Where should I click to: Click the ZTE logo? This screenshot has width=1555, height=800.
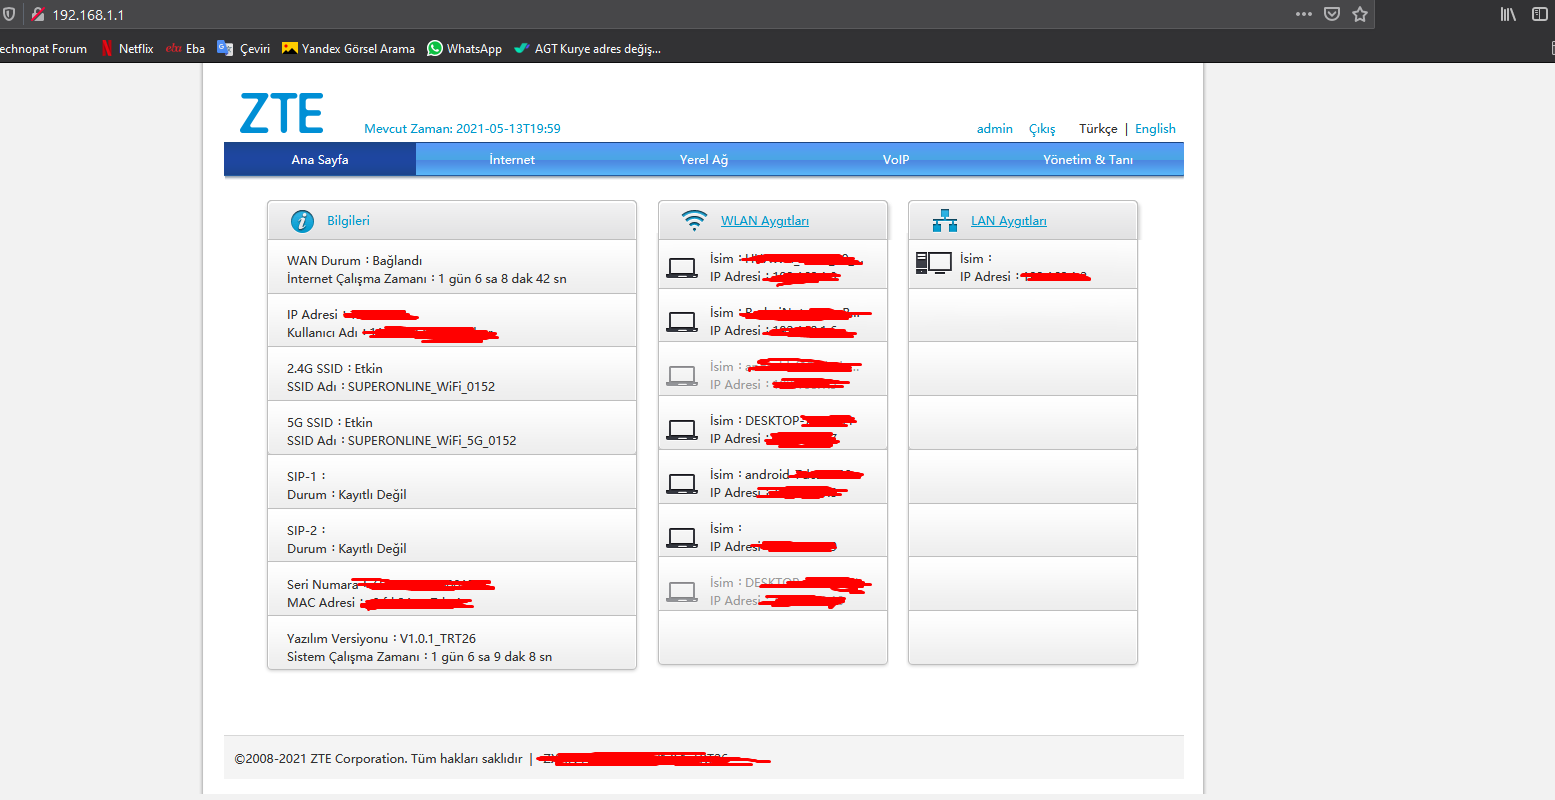pyautogui.click(x=282, y=114)
